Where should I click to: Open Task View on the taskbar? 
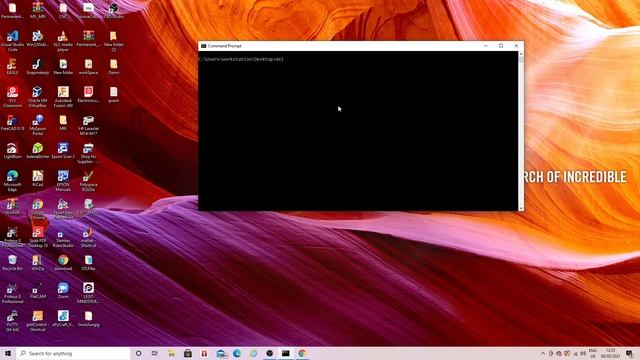coord(155,353)
